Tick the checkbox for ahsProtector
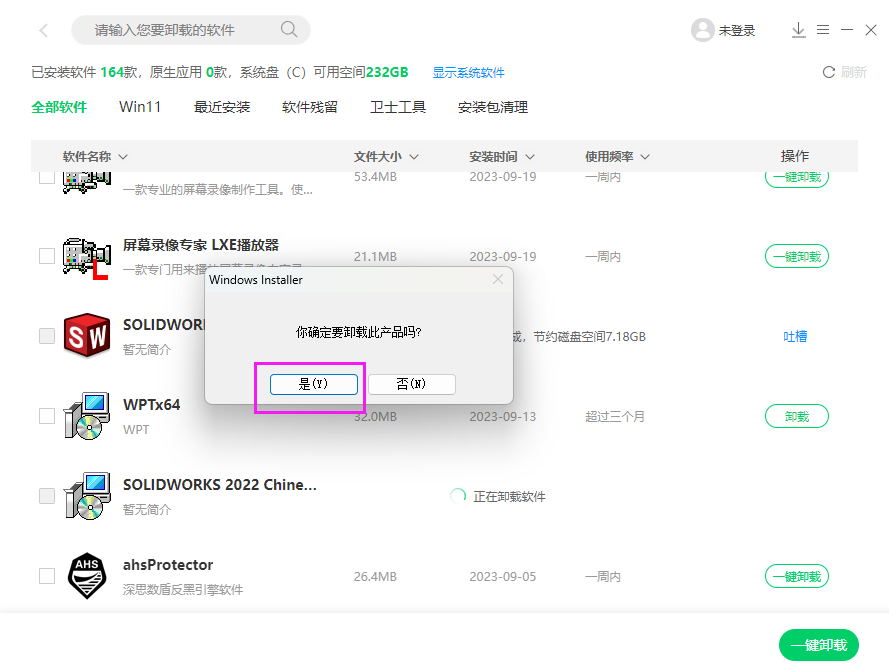 click(x=46, y=576)
